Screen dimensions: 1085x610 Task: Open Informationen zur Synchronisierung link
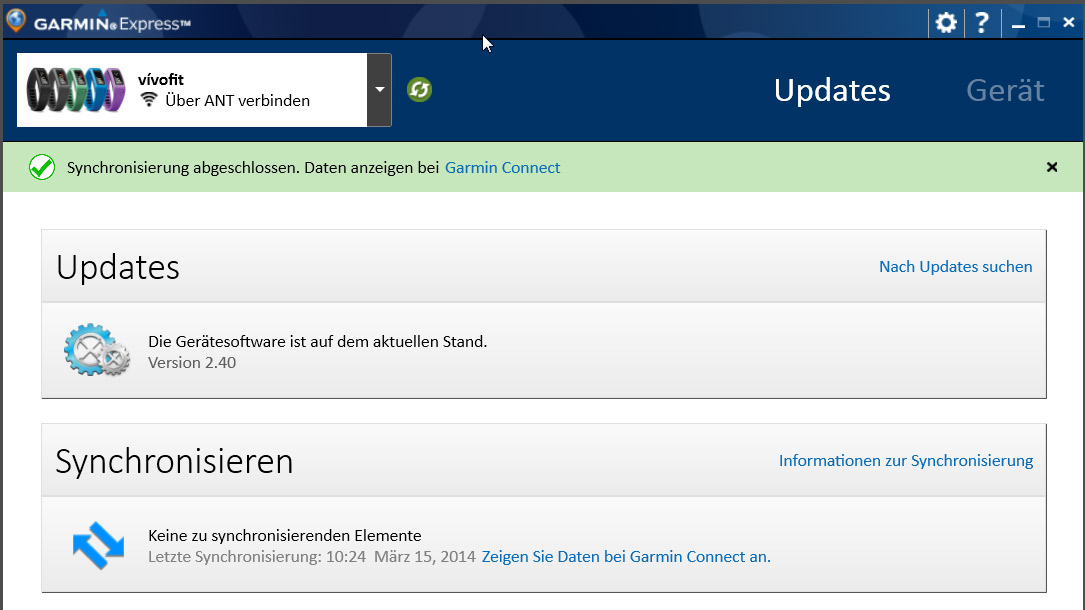click(905, 461)
